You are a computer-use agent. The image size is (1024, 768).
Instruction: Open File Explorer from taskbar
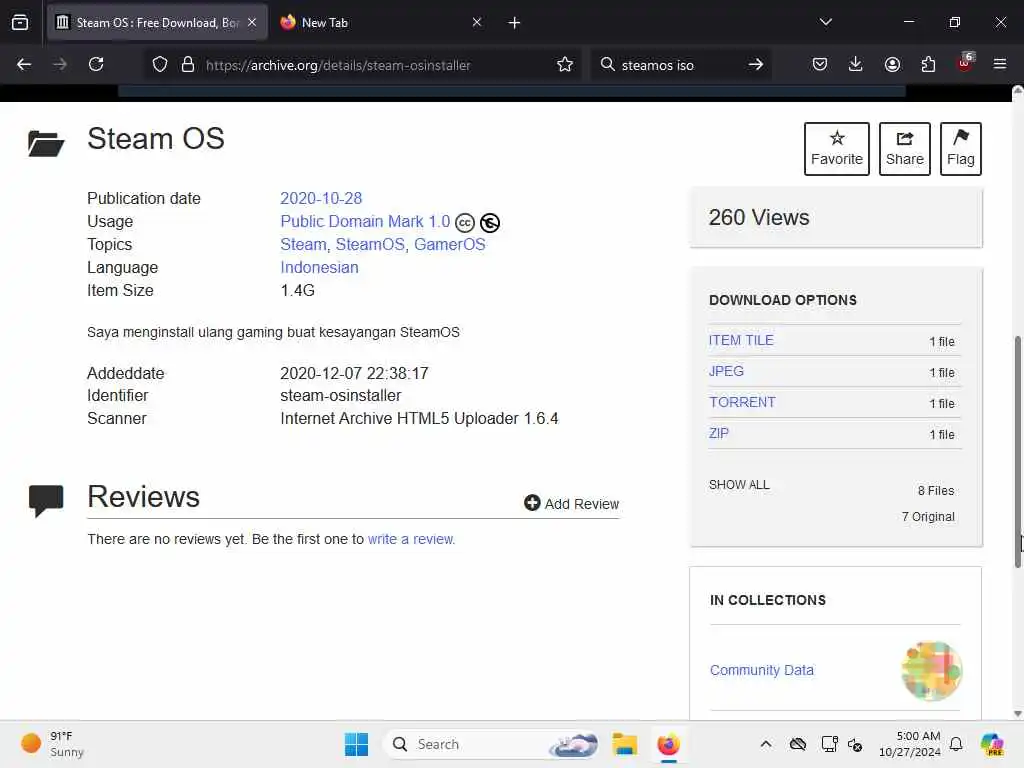(624, 744)
